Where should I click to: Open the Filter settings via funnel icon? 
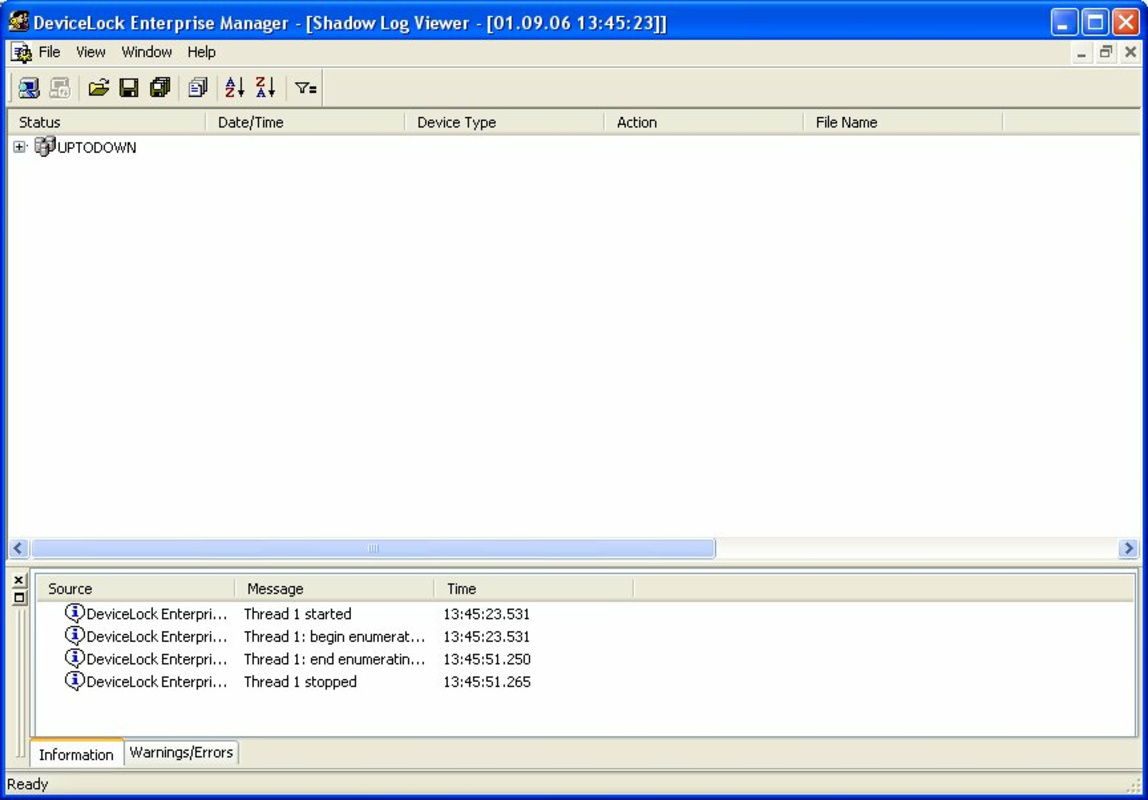(x=305, y=87)
